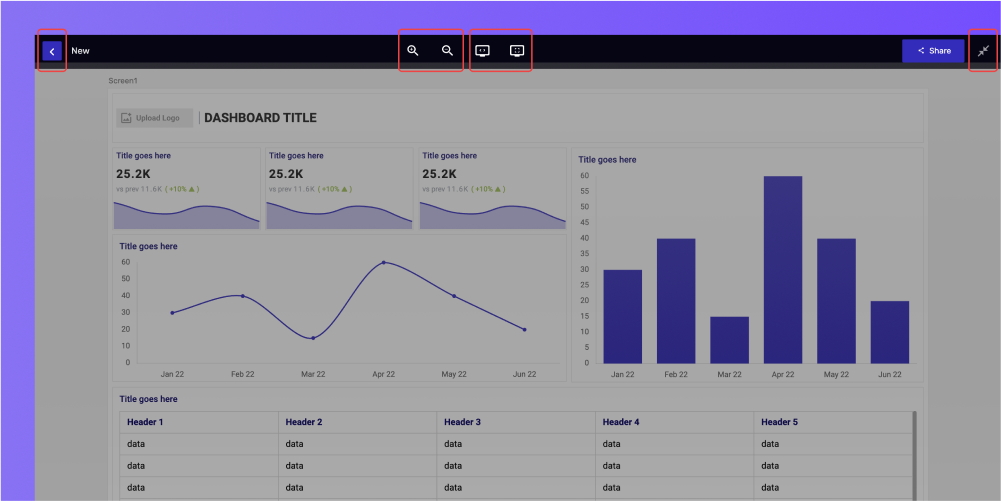Select the fit-to-width screen icon

(483, 50)
